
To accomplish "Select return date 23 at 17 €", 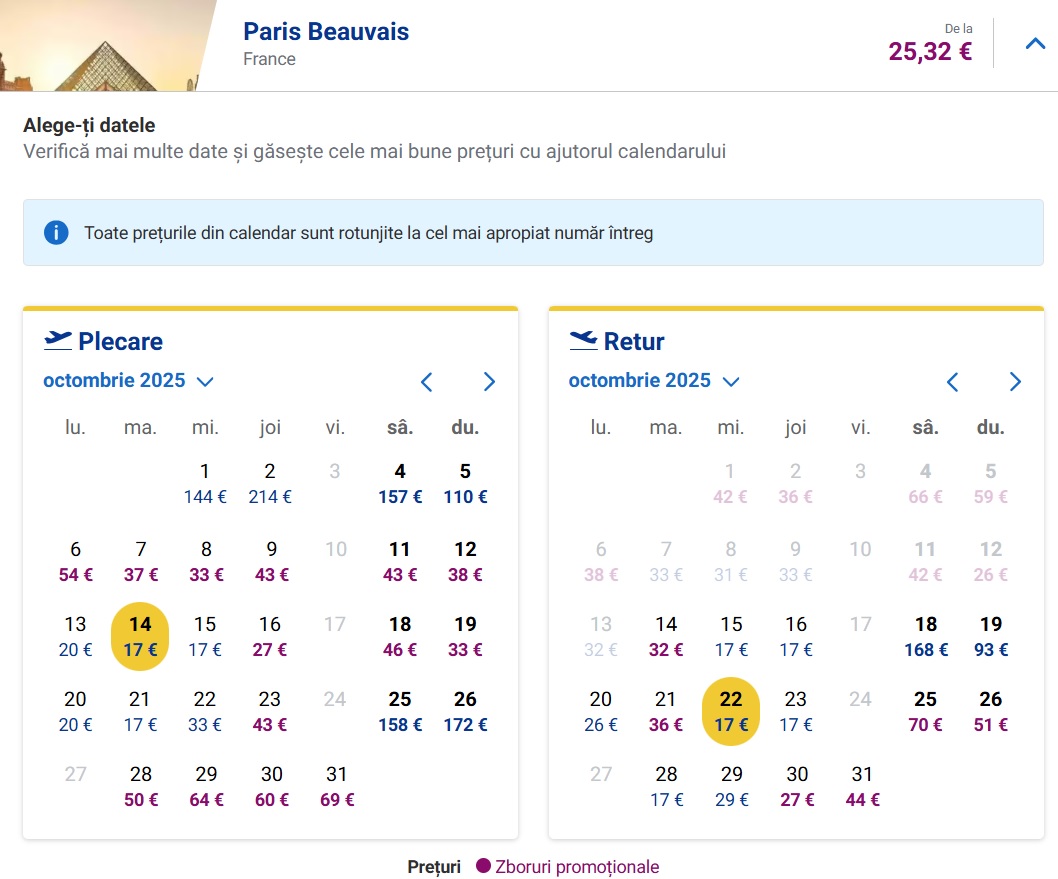I will coord(796,711).
